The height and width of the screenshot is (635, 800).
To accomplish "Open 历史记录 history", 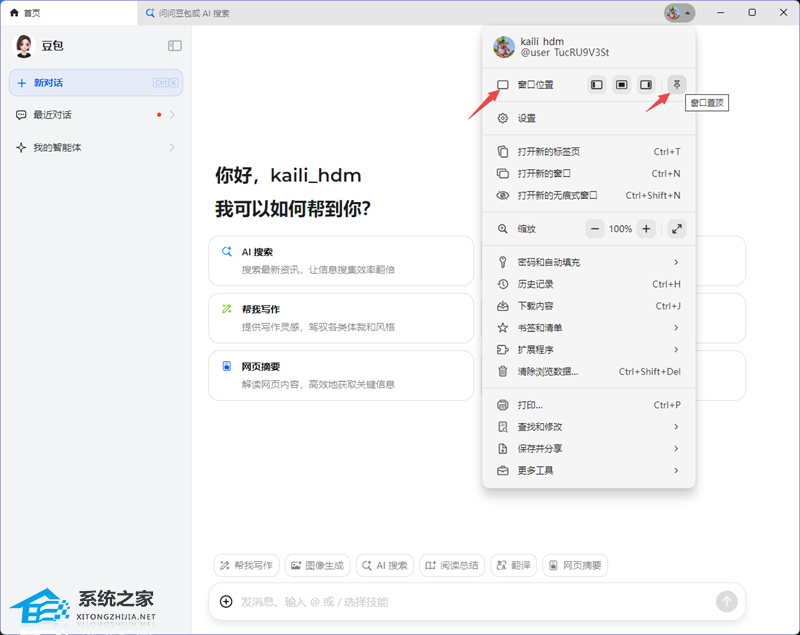I will click(589, 284).
